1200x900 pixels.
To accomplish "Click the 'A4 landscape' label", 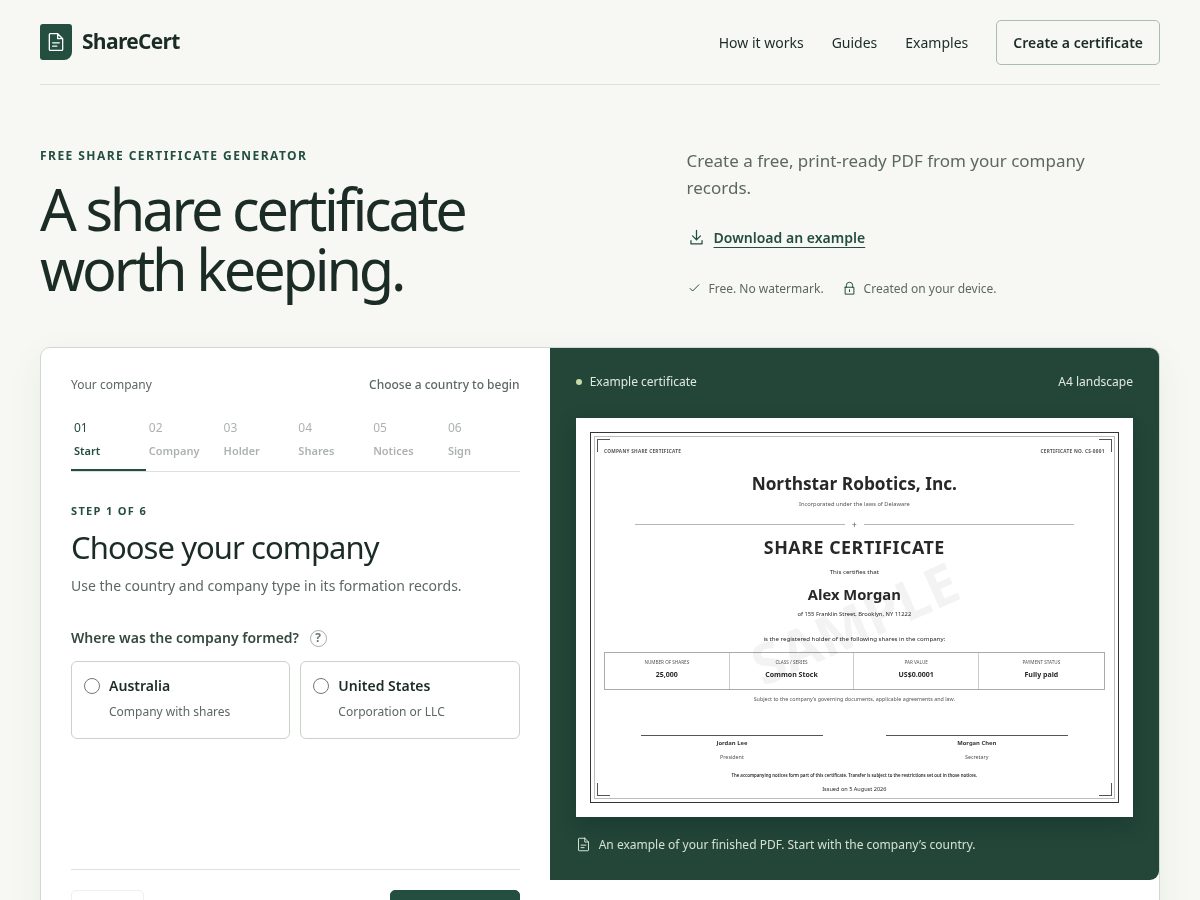I will (1095, 381).
